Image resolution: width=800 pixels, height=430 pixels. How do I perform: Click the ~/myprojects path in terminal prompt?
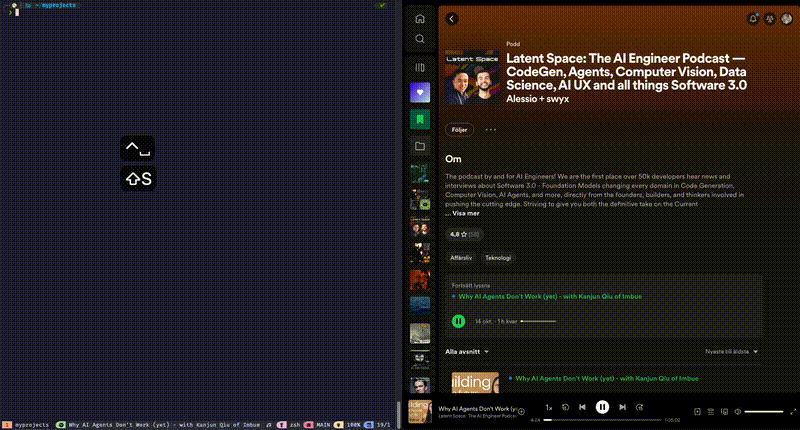pyautogui.click(x=55, y=5)
